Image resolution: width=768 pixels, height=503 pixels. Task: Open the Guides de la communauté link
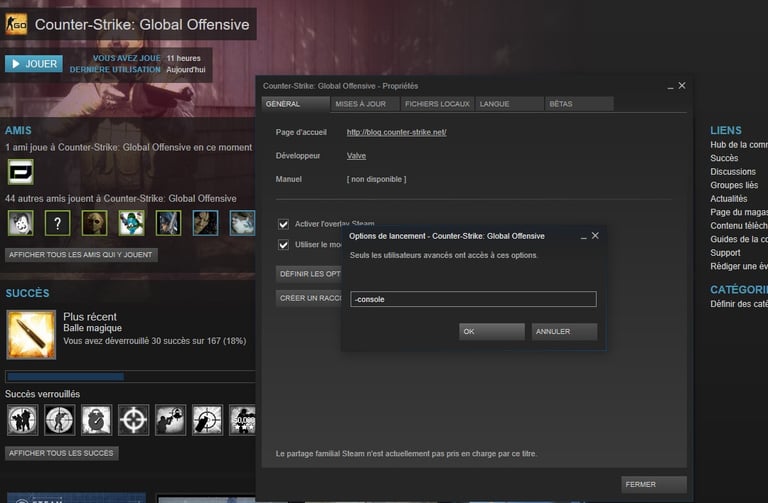pos(739,239)
